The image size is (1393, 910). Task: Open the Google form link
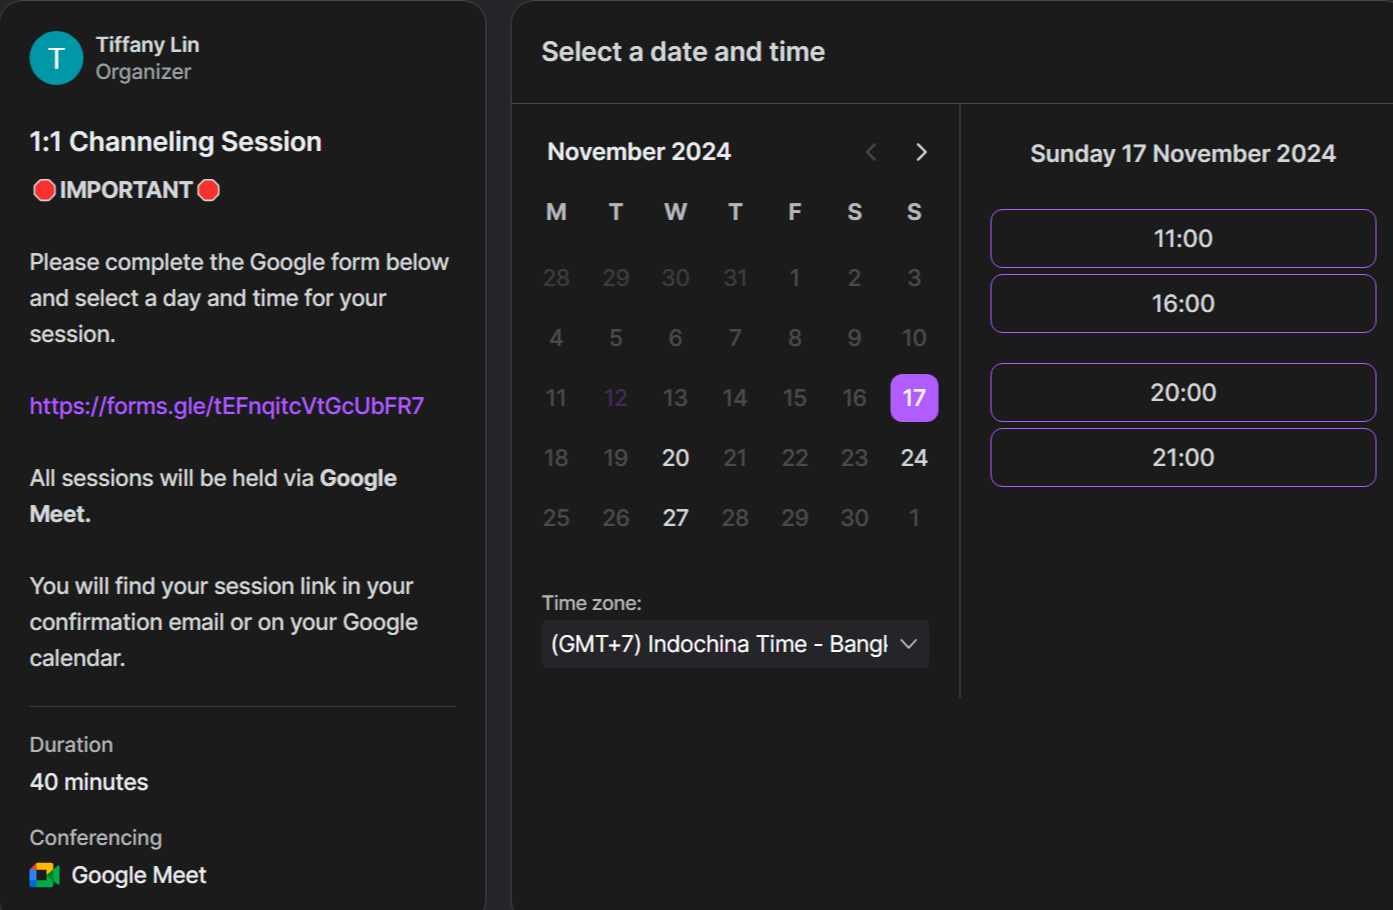(x=227, y=406)
